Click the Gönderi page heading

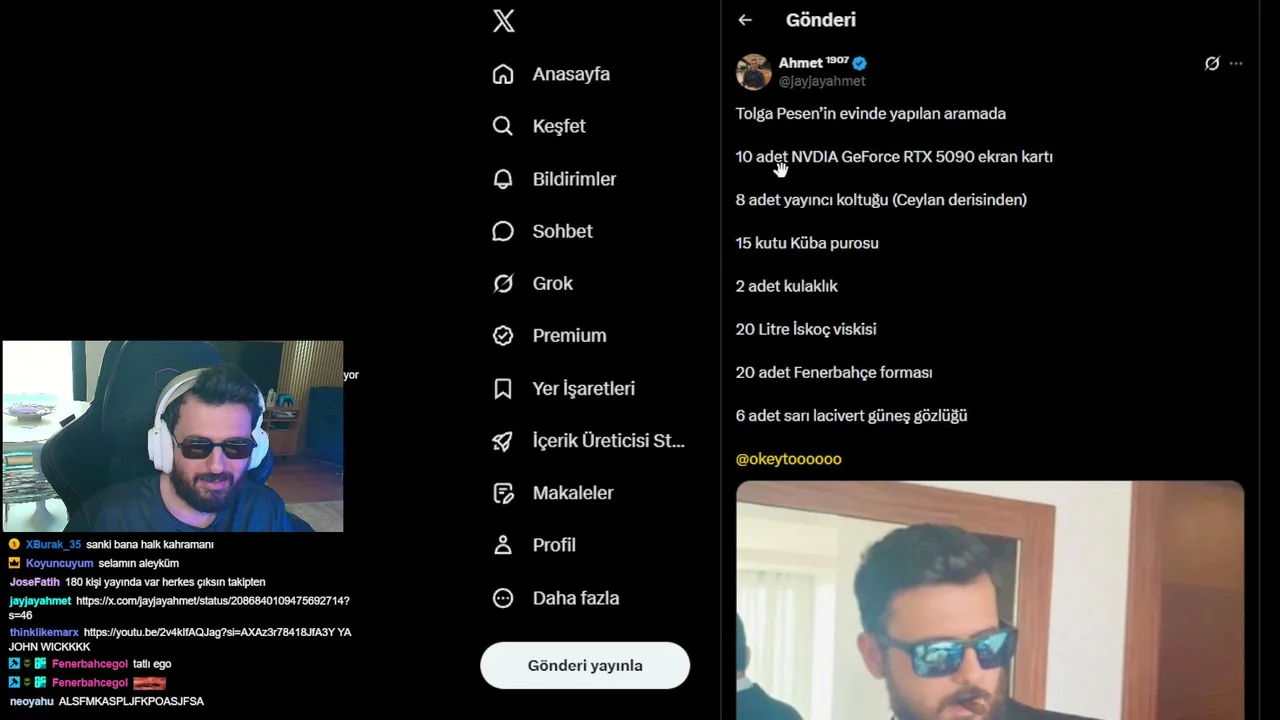point(821,20)
